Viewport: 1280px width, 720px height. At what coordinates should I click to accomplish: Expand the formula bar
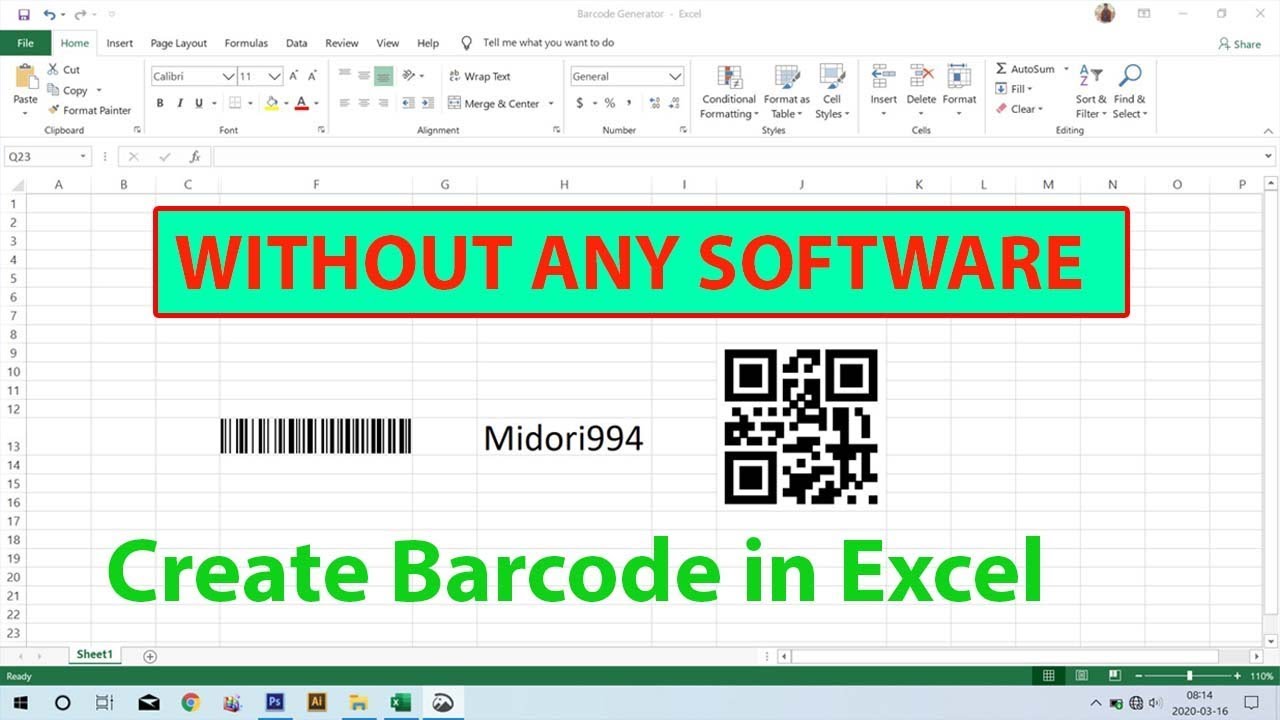1270,157
